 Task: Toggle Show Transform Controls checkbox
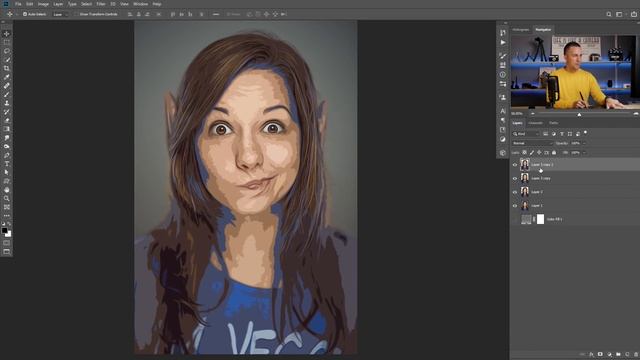tap(77, 14)
